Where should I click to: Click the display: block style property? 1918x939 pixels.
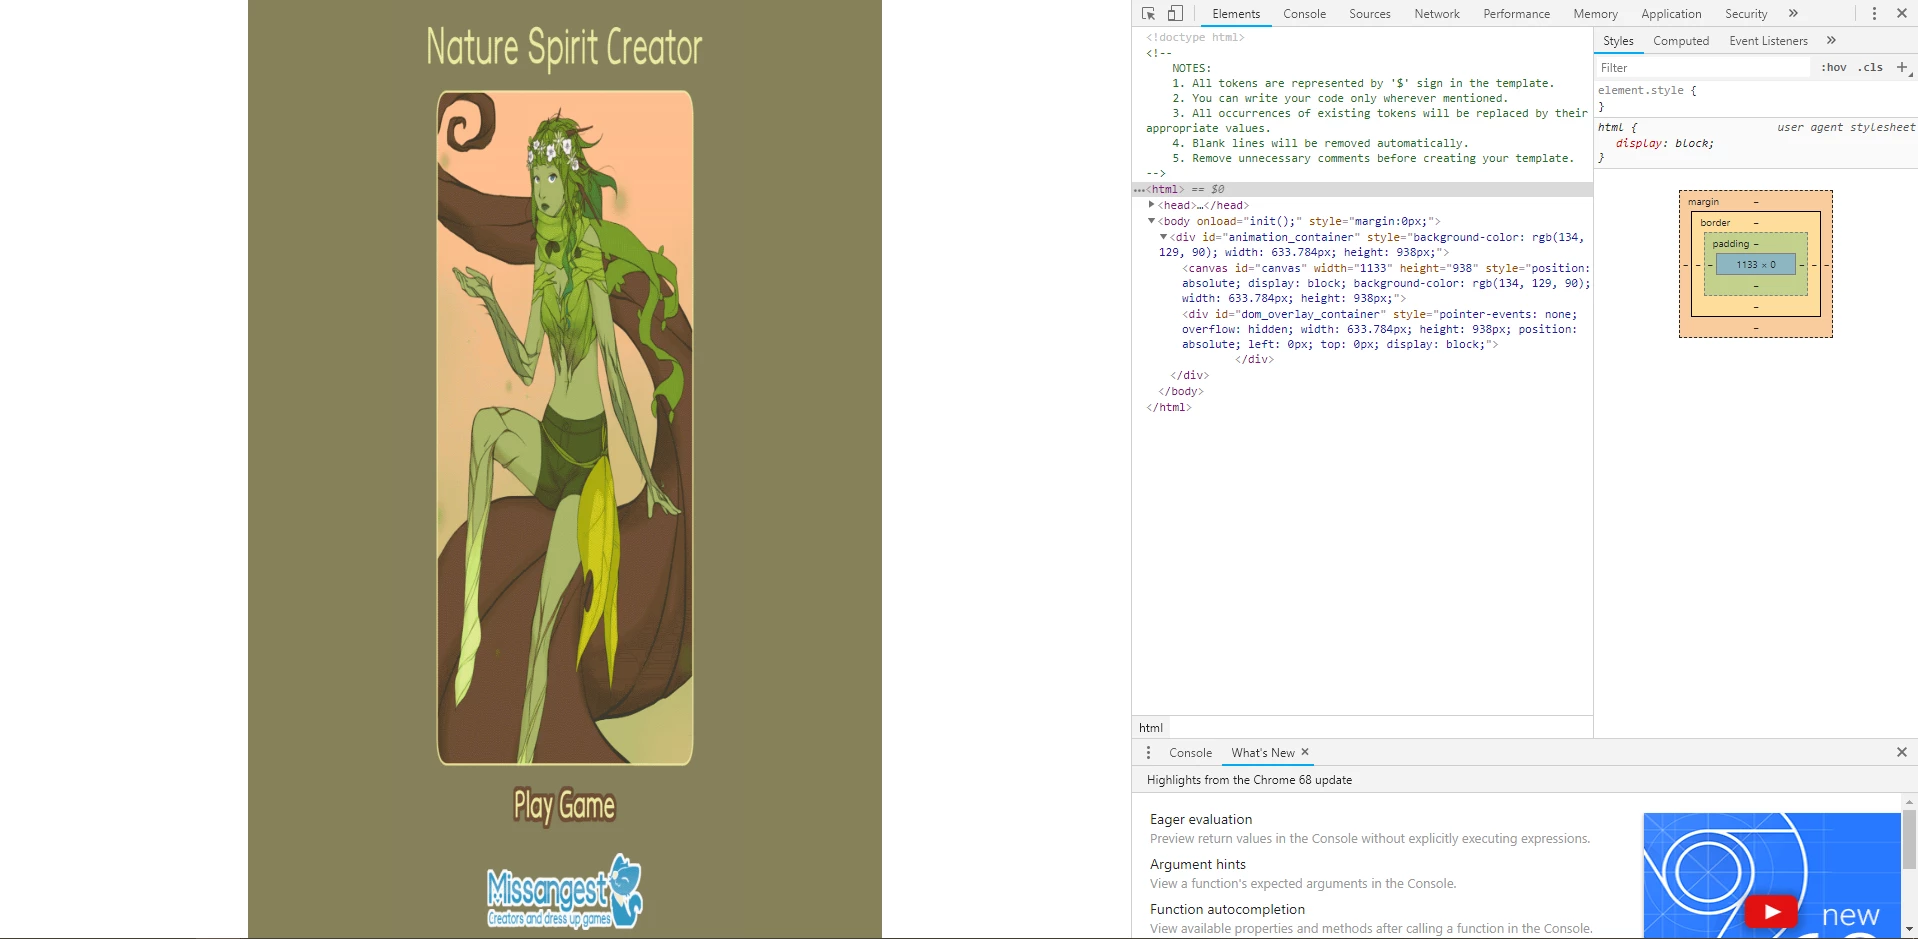1665,143
